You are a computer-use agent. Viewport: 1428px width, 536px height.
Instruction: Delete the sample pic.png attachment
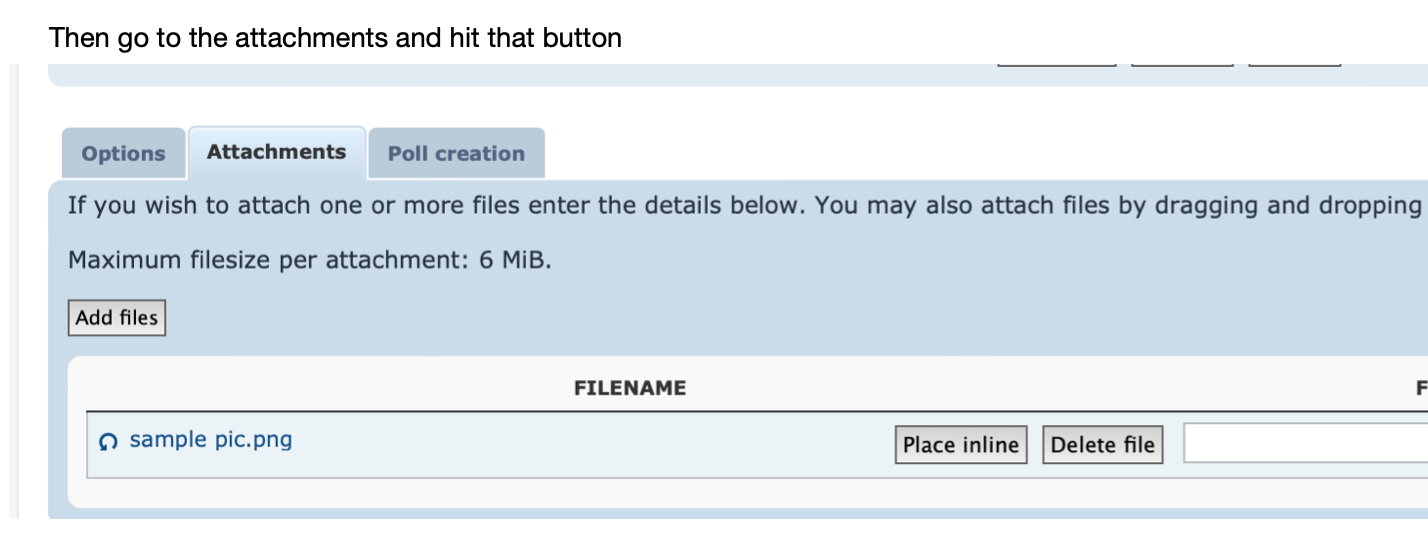click(x=1102, y=445)
